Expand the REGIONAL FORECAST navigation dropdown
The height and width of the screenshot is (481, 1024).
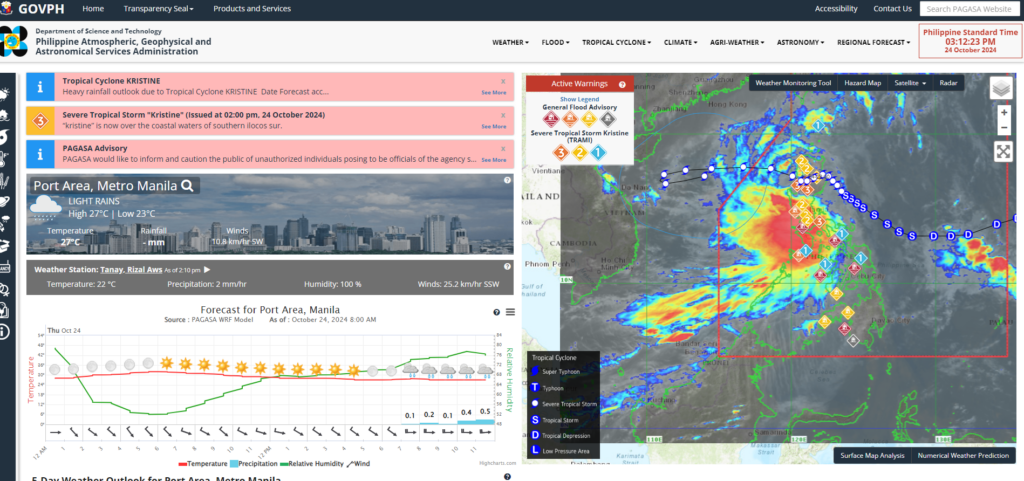(x=873, y=42)
